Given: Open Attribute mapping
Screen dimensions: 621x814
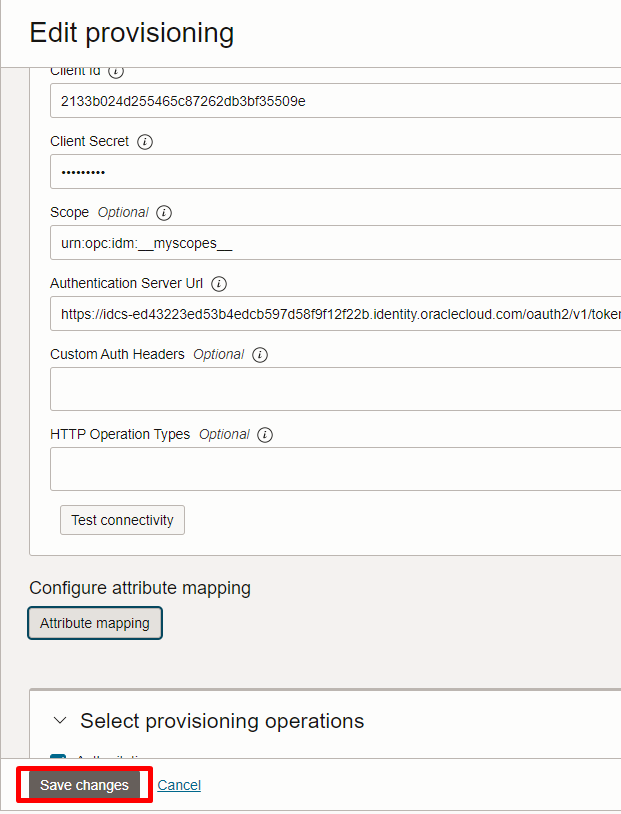Looking at the screenshot, I should pyautogui.click(x=95, y=623).
